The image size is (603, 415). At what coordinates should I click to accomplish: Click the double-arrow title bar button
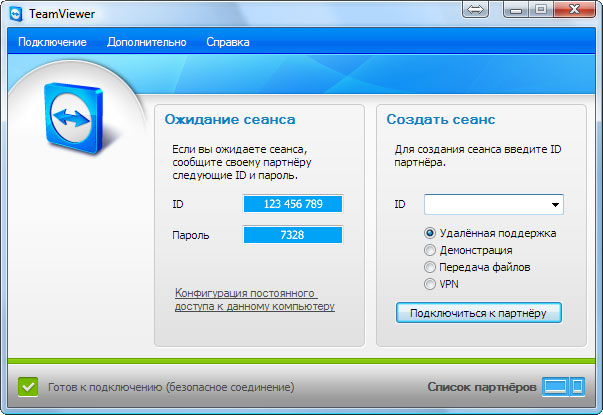pyautogui.click(x=475, y=9)
